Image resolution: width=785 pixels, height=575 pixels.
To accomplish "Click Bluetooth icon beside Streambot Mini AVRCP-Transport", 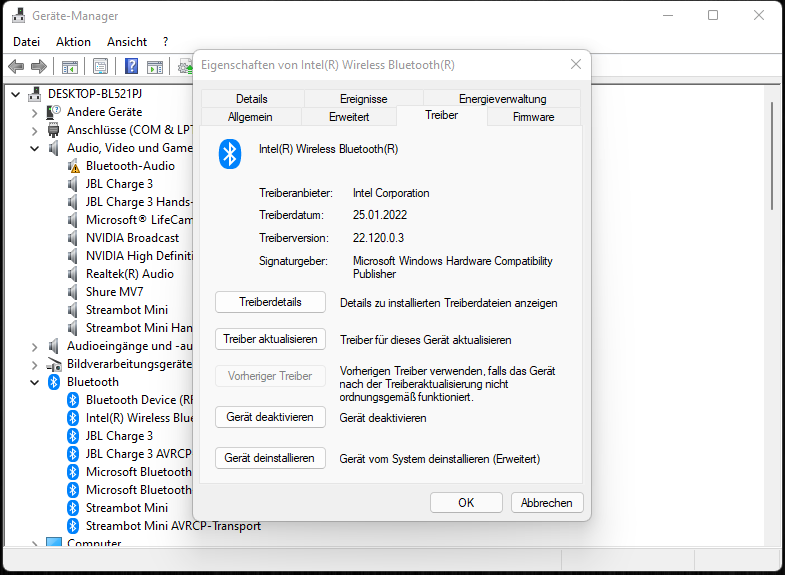I will [x=73, y=526].
